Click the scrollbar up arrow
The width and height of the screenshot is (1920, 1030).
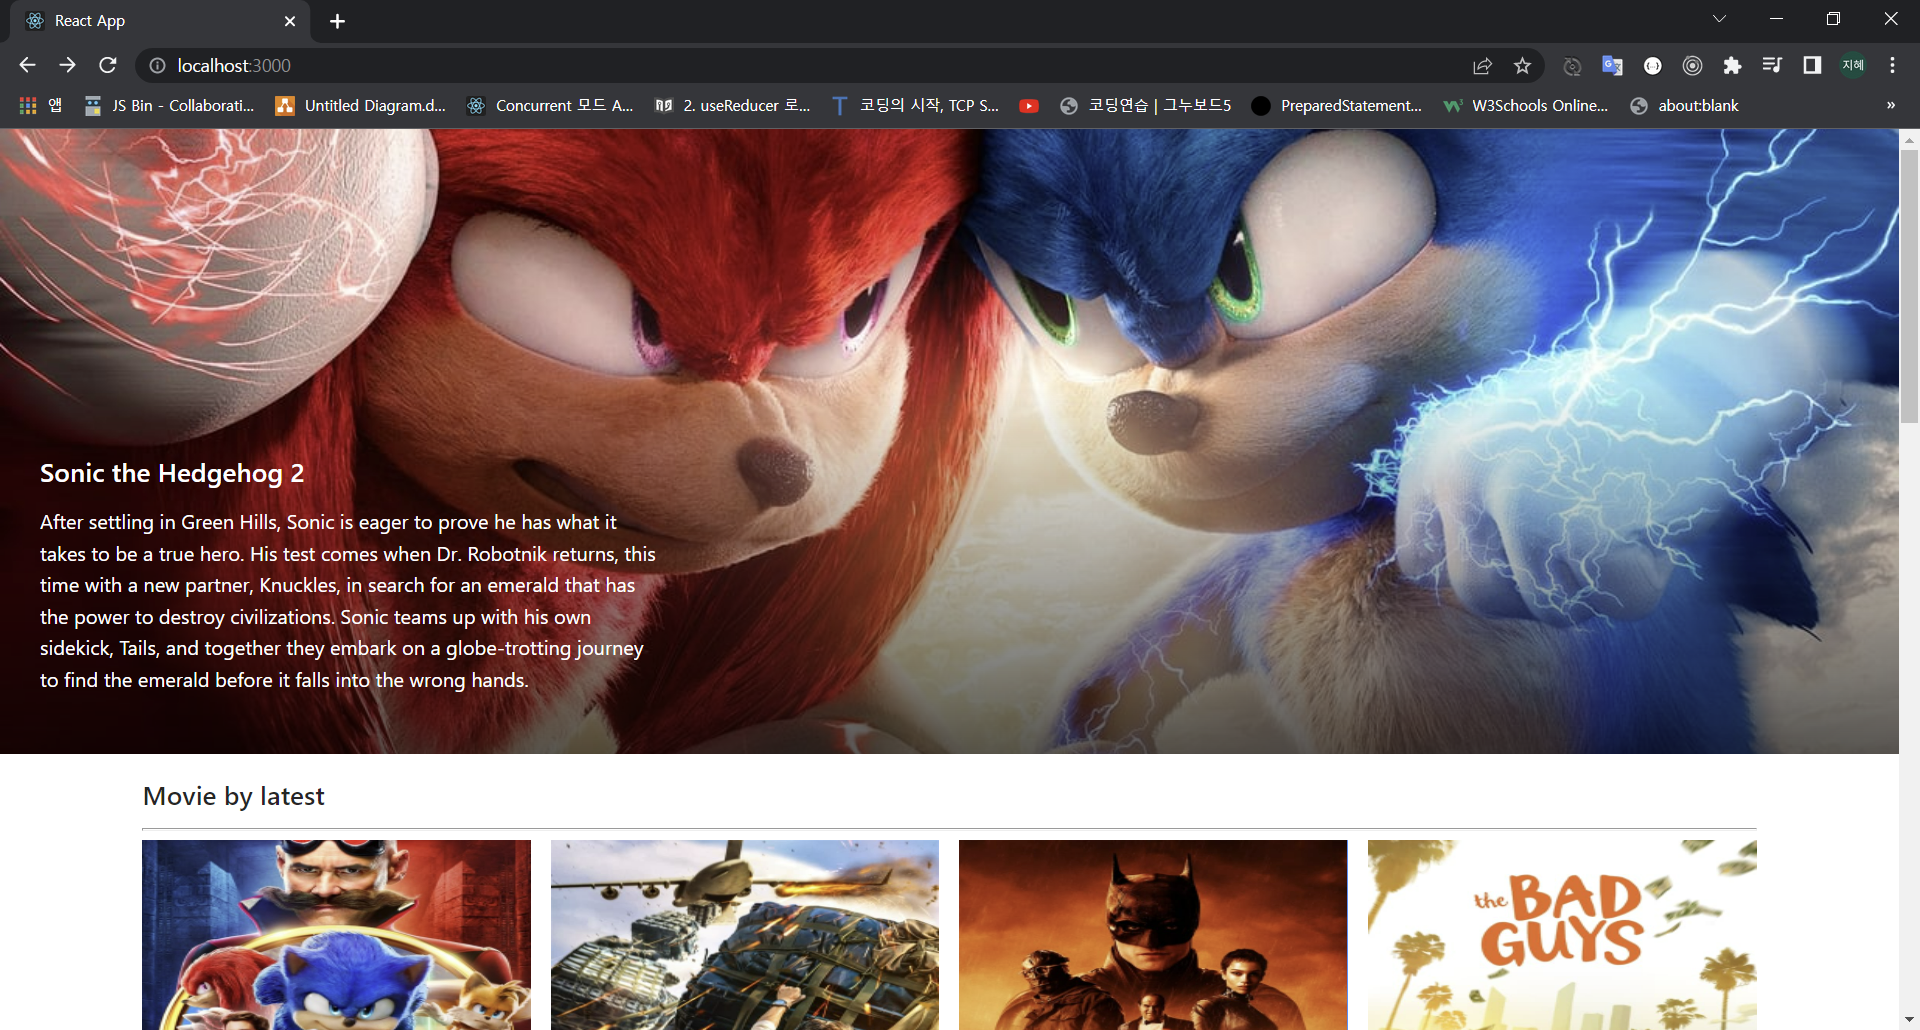coord(1909,139)
